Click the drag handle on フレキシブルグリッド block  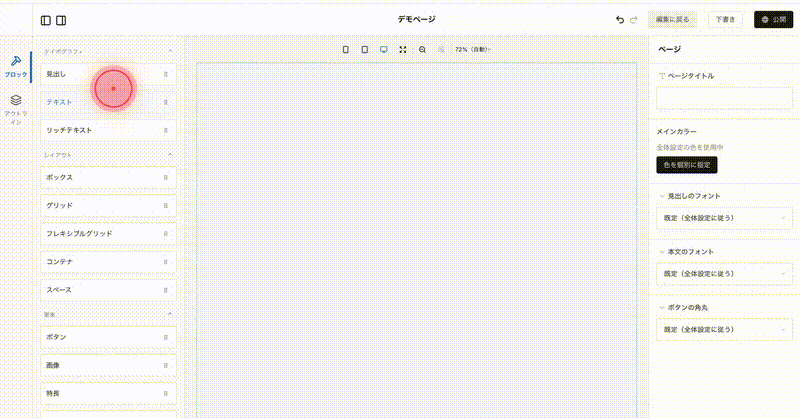click(x=166, y=234)
